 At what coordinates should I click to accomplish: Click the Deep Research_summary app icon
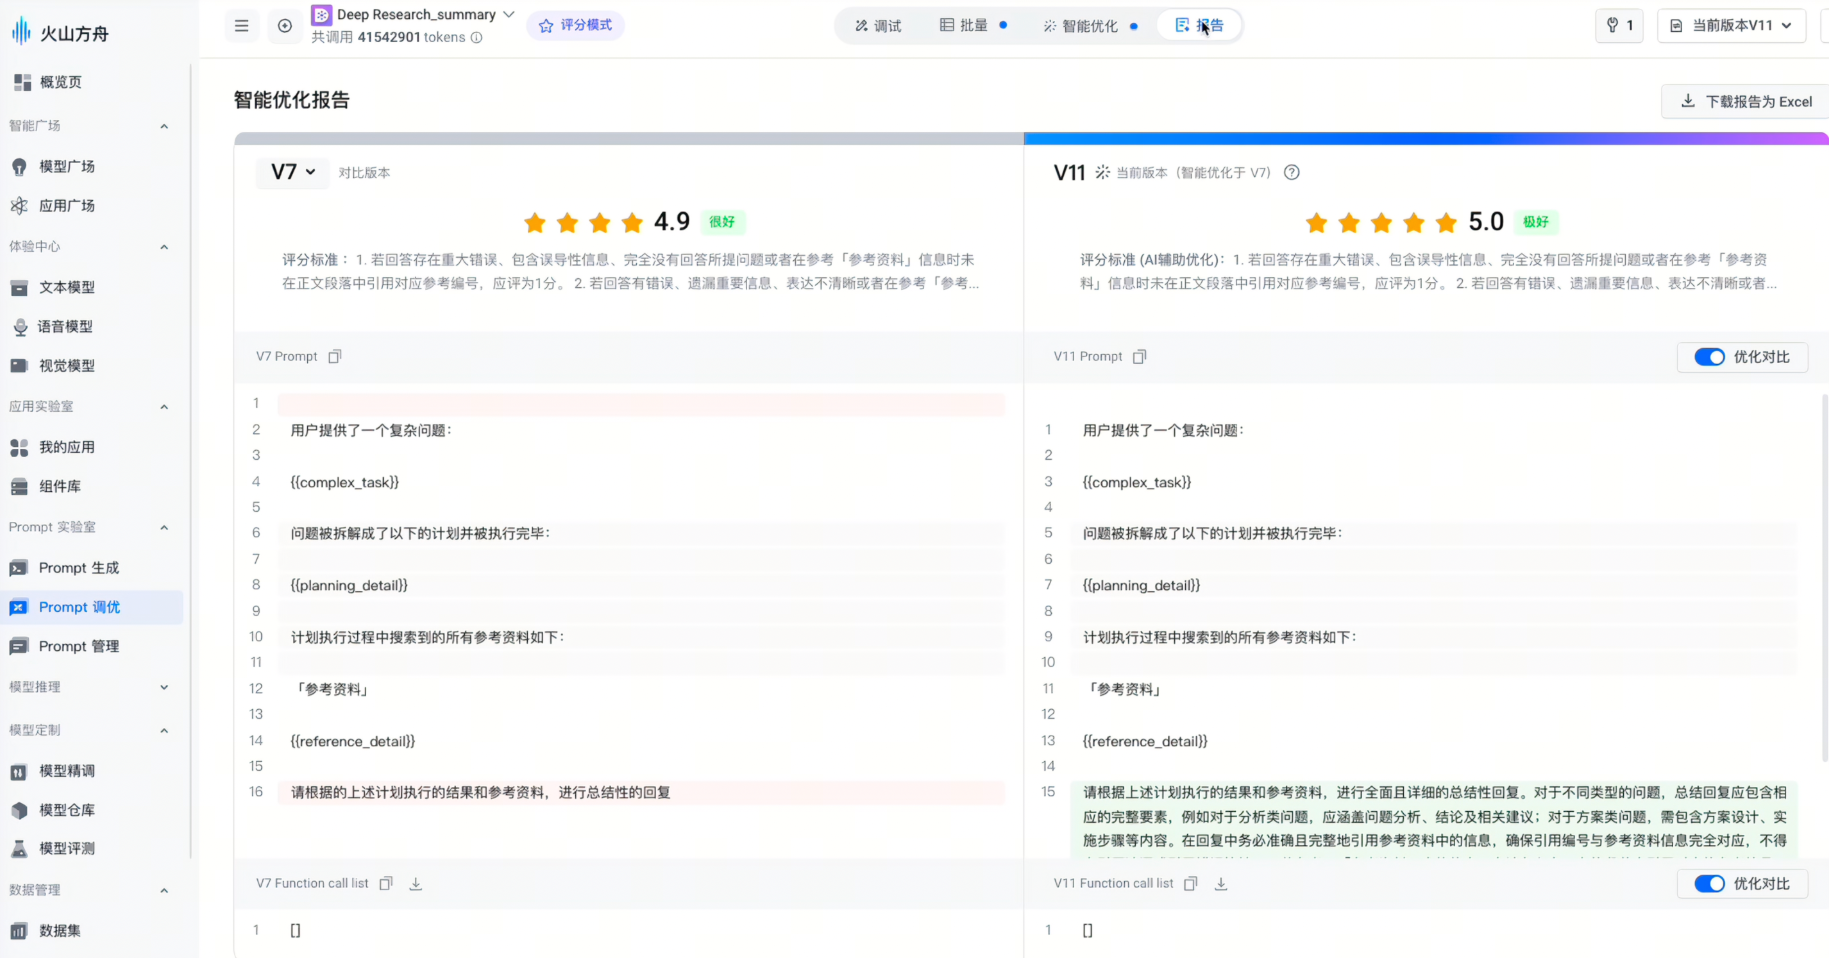point(321,15)
